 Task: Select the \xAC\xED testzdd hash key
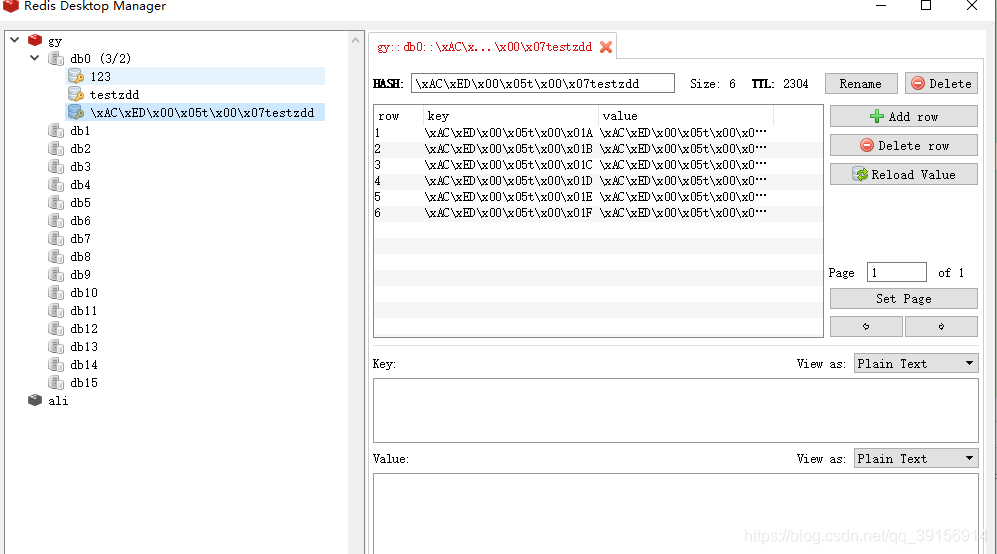[202, 113]
